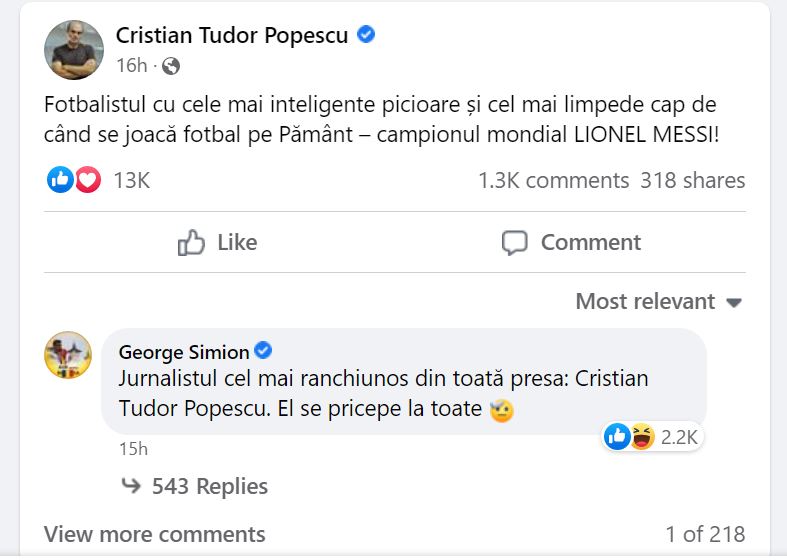Viewport: 787px width, 560px height.
Task: Click the blue like reaction icon under post
Action: pos(61,180)
